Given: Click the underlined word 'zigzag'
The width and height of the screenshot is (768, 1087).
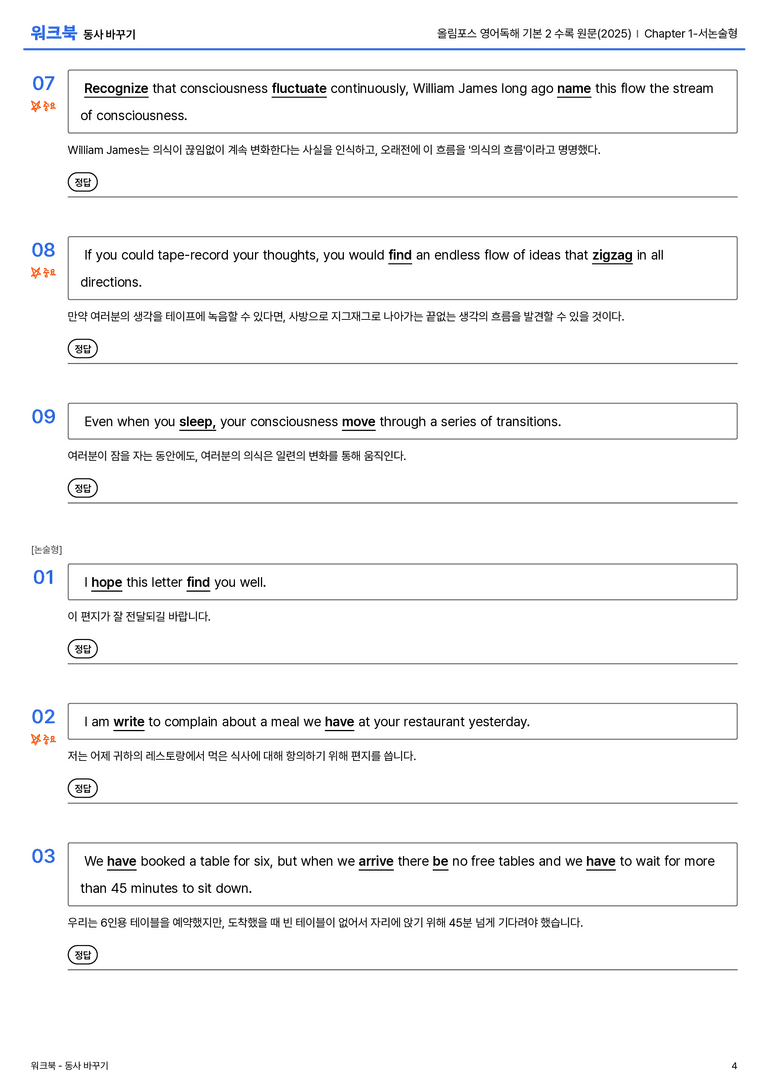Looking at the screenshot, I should coord(612,255).
